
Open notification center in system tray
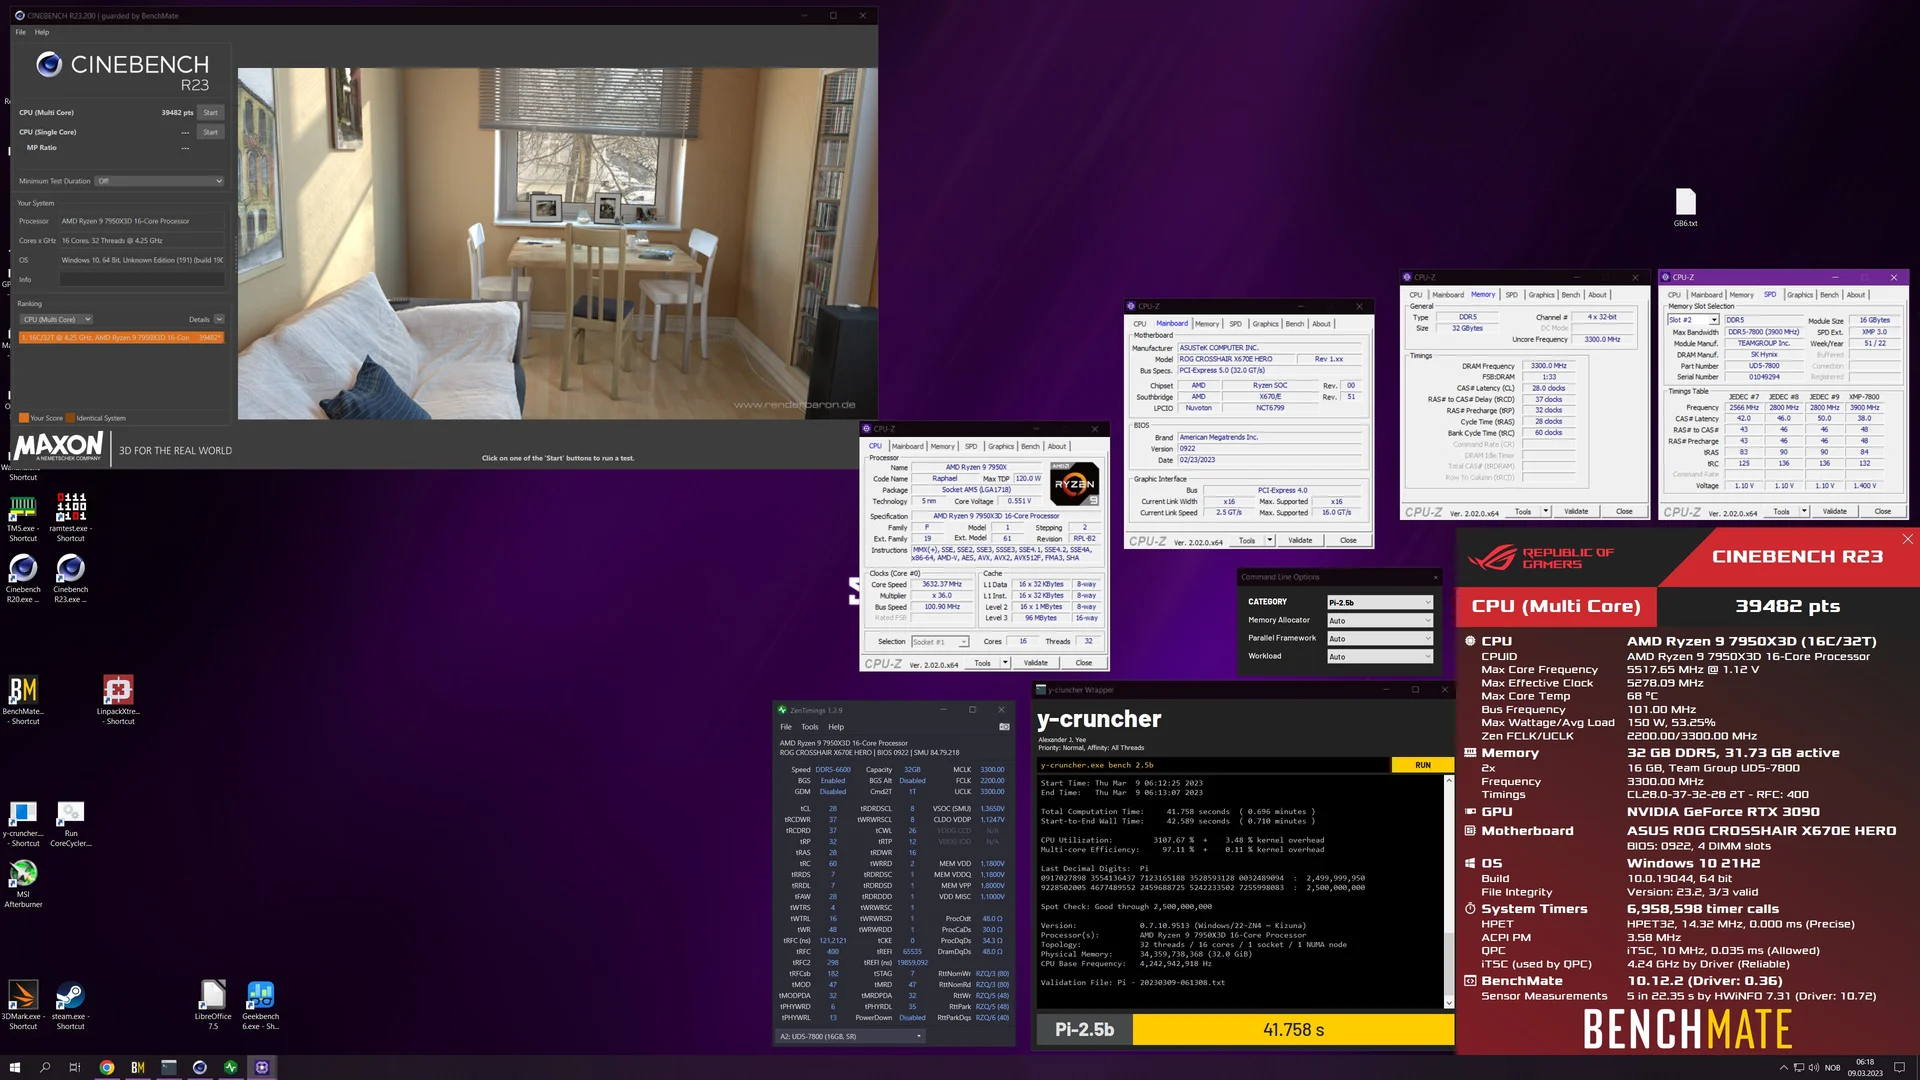[1900, 1067]
